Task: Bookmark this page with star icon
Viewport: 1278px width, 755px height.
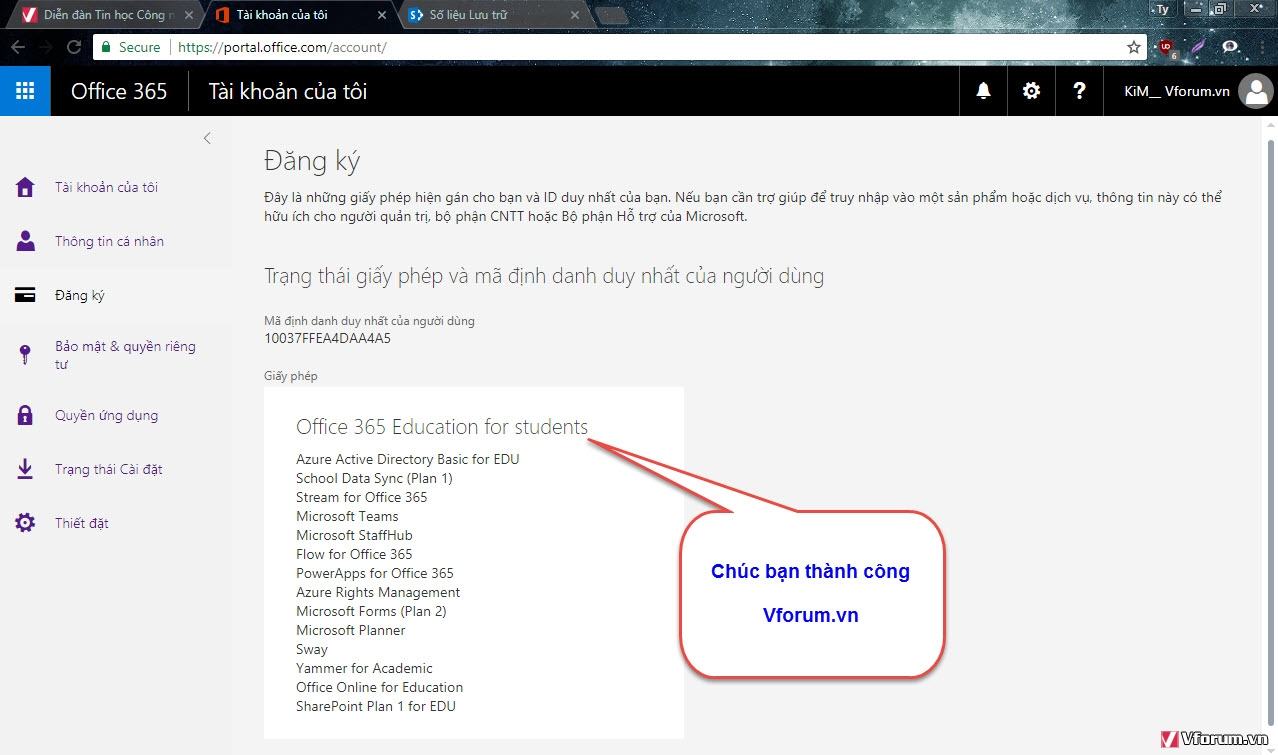Action: coord(1133,47)
